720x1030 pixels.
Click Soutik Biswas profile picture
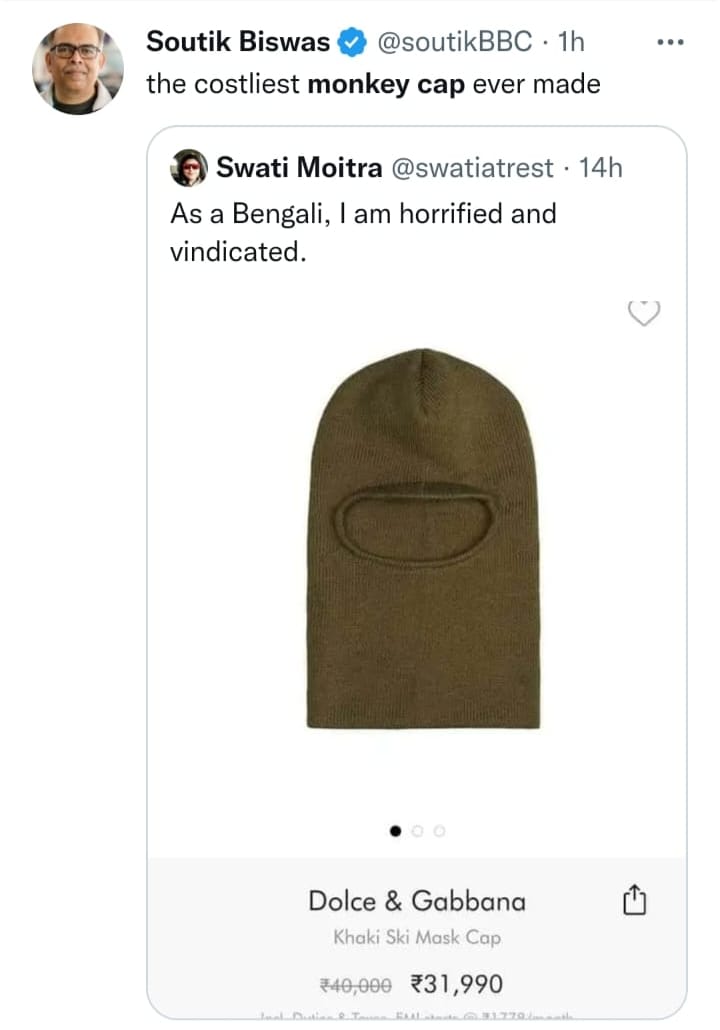tap(78, 68)
